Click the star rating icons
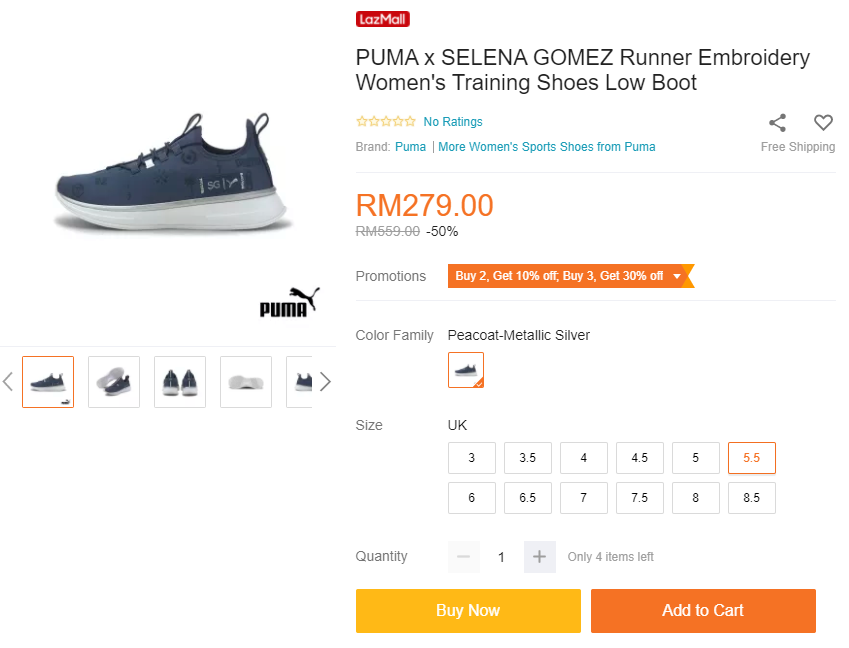Screen dimensions: 849x648 (x=386, y=122)
